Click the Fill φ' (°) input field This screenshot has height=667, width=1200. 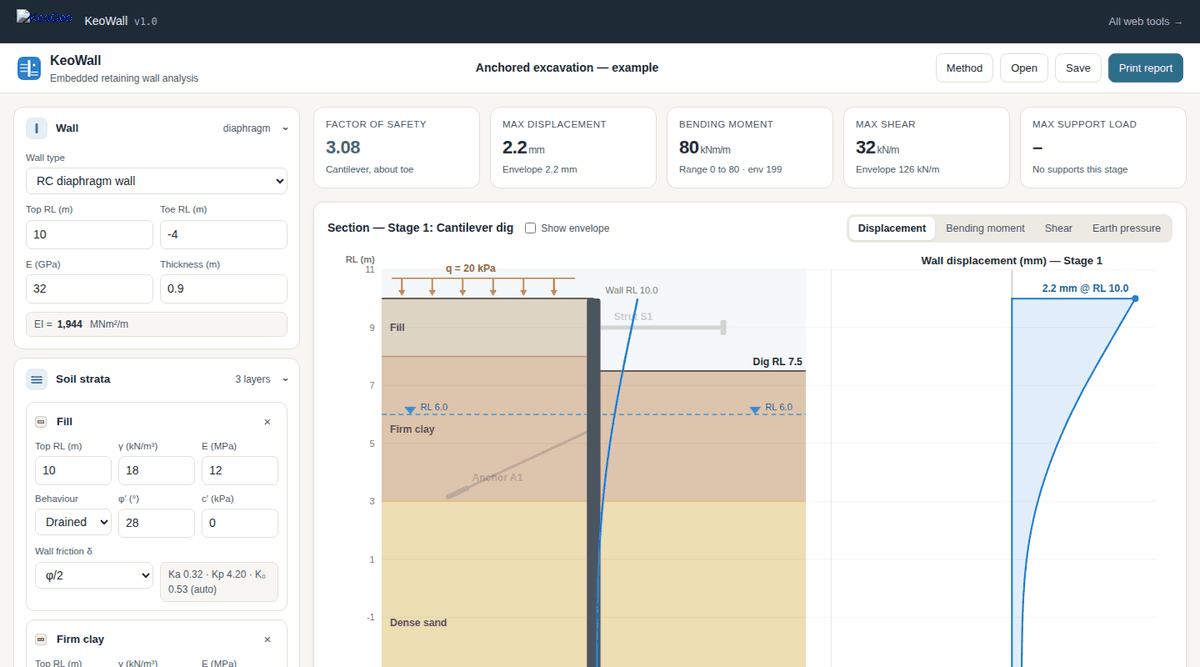coord(156,522)
